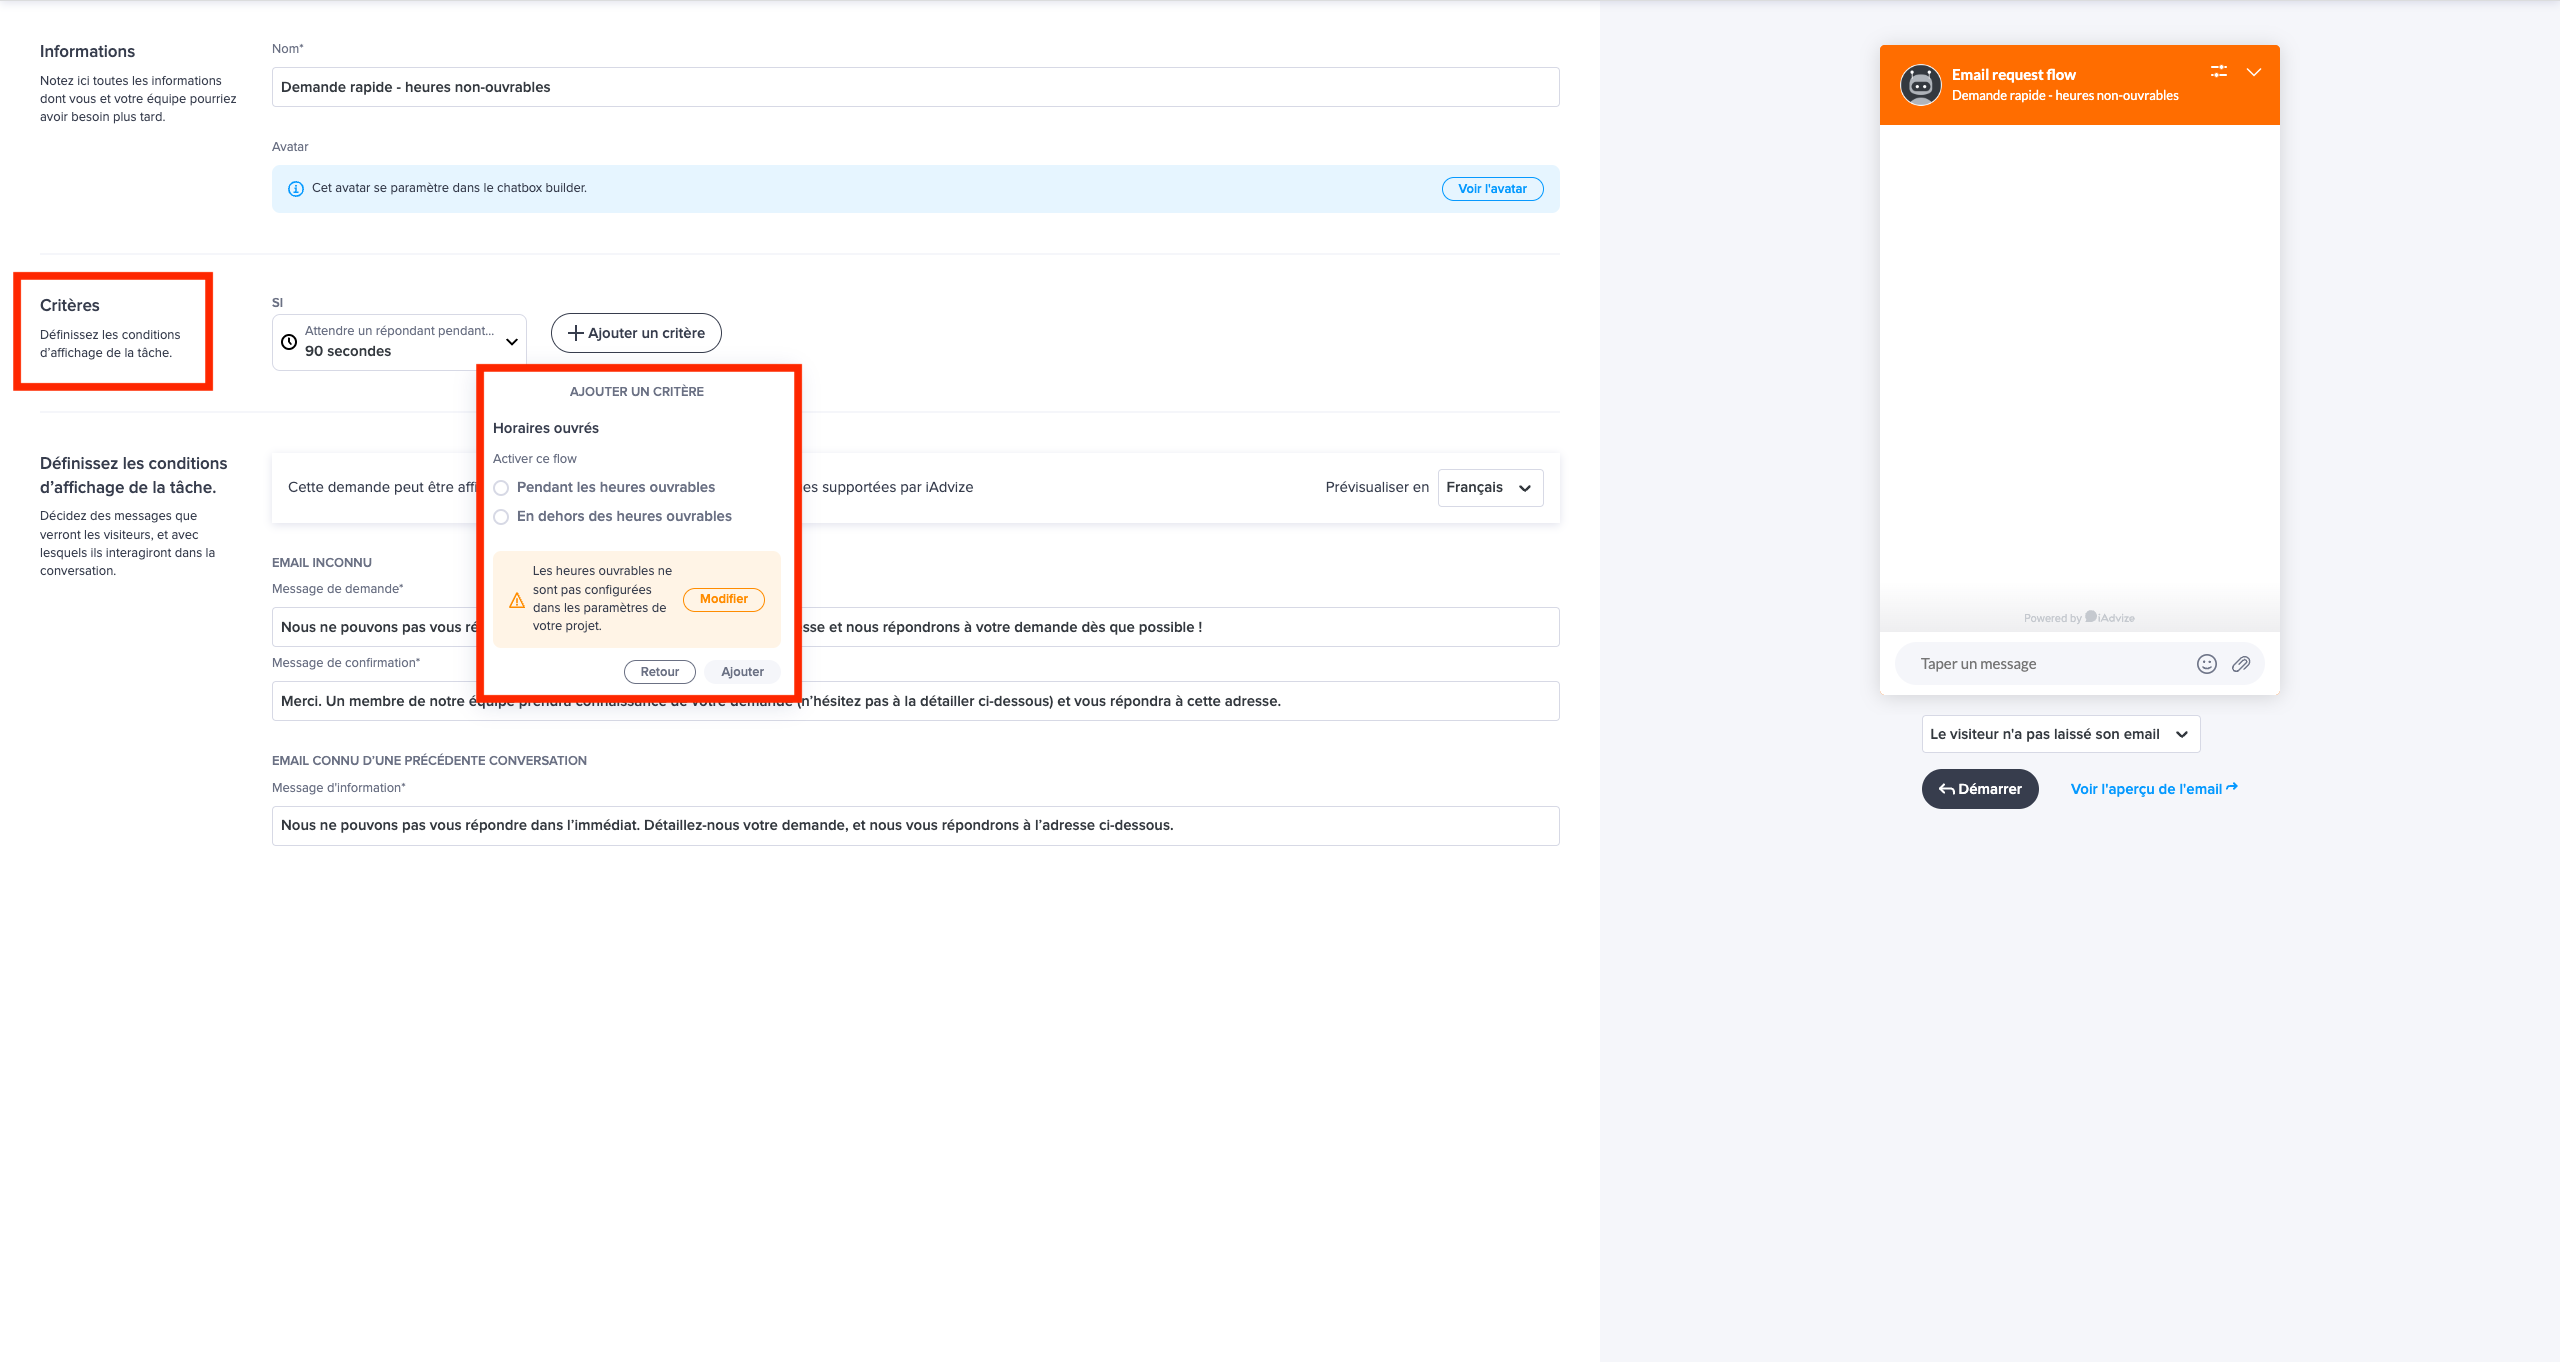Click the Retour button in popup
Screen dimensions: 2560x1362
pos(660,672)
